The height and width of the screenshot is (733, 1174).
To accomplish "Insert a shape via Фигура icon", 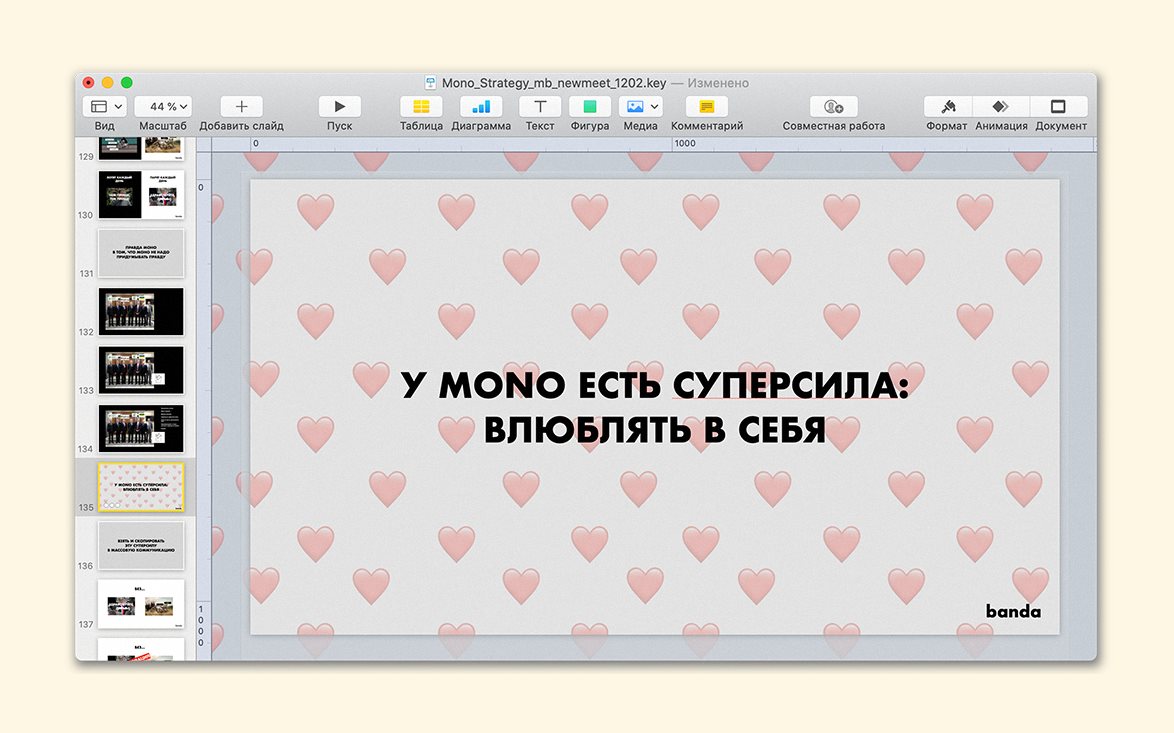I will (589, 106).
